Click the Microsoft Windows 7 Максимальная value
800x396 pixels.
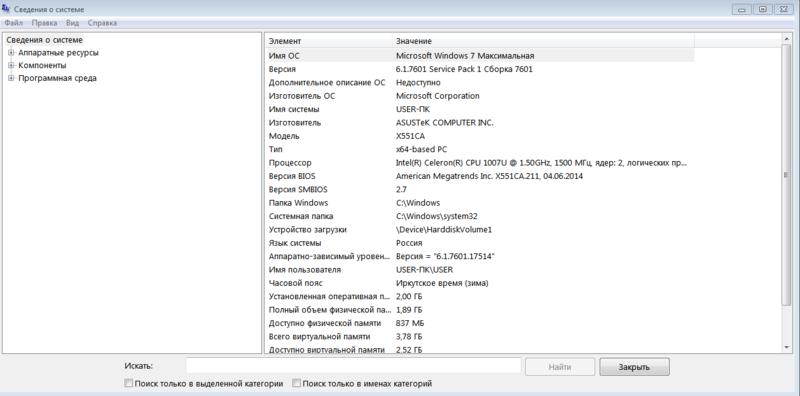click(x=465, y=56)
